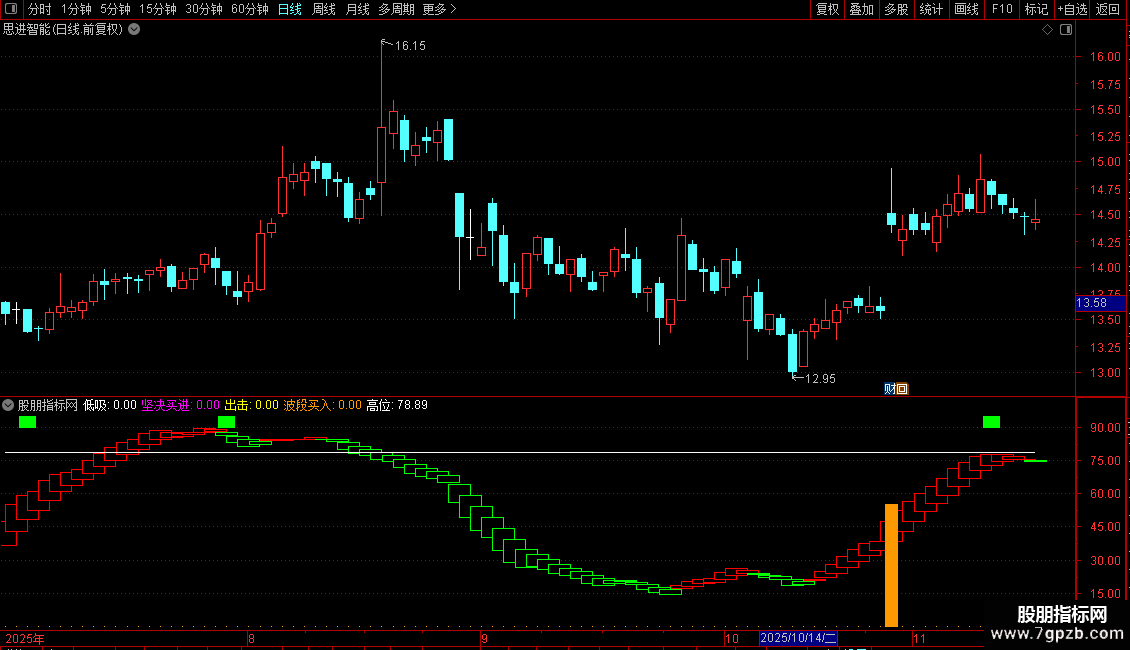Switch to 分时 intraday view
Image resolution: width=1130 pixels, height=650 pixels.
(40, 9)
